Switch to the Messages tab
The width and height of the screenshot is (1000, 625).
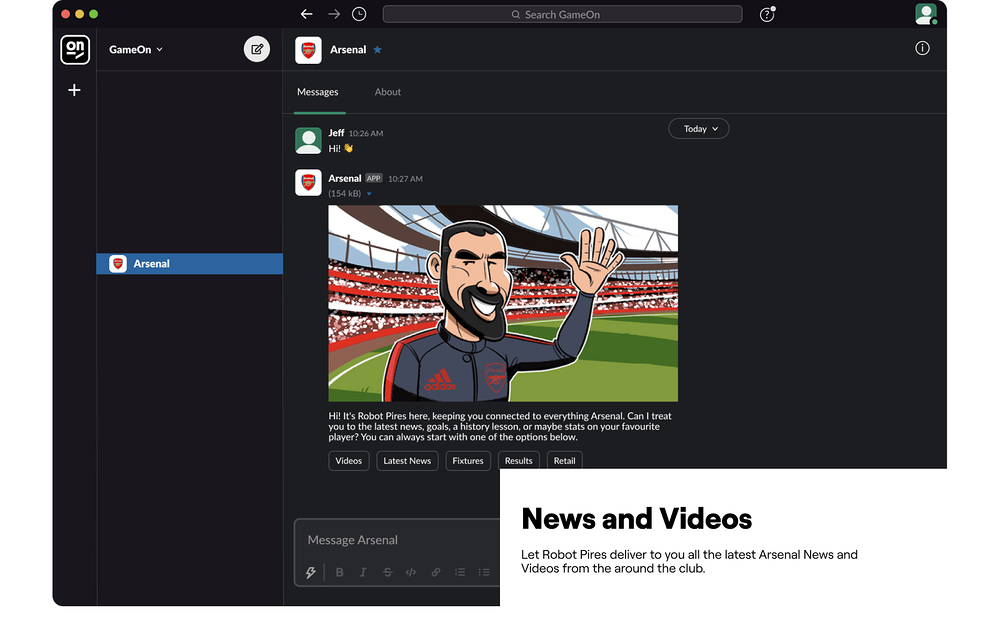[x=318, y=92]
